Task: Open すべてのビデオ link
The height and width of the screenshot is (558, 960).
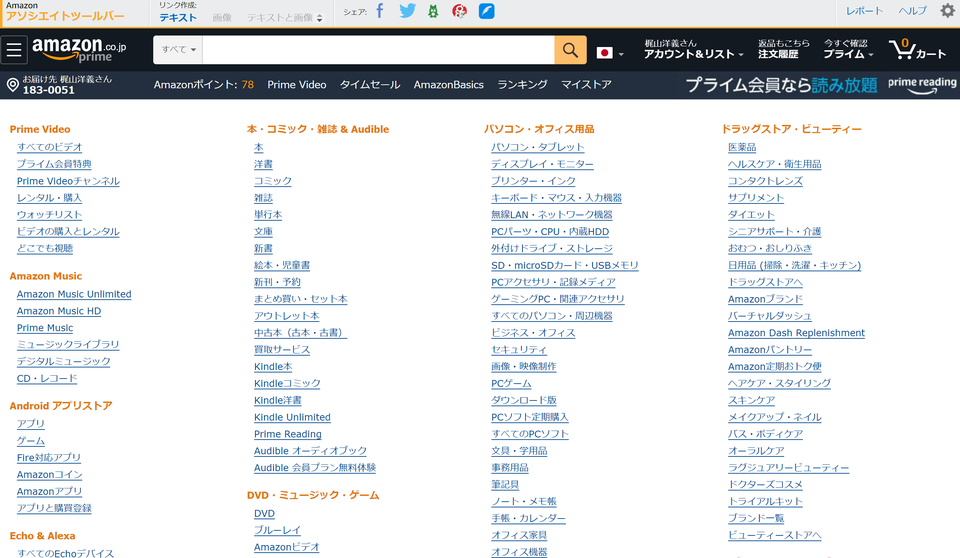Action: pos(50,147)
